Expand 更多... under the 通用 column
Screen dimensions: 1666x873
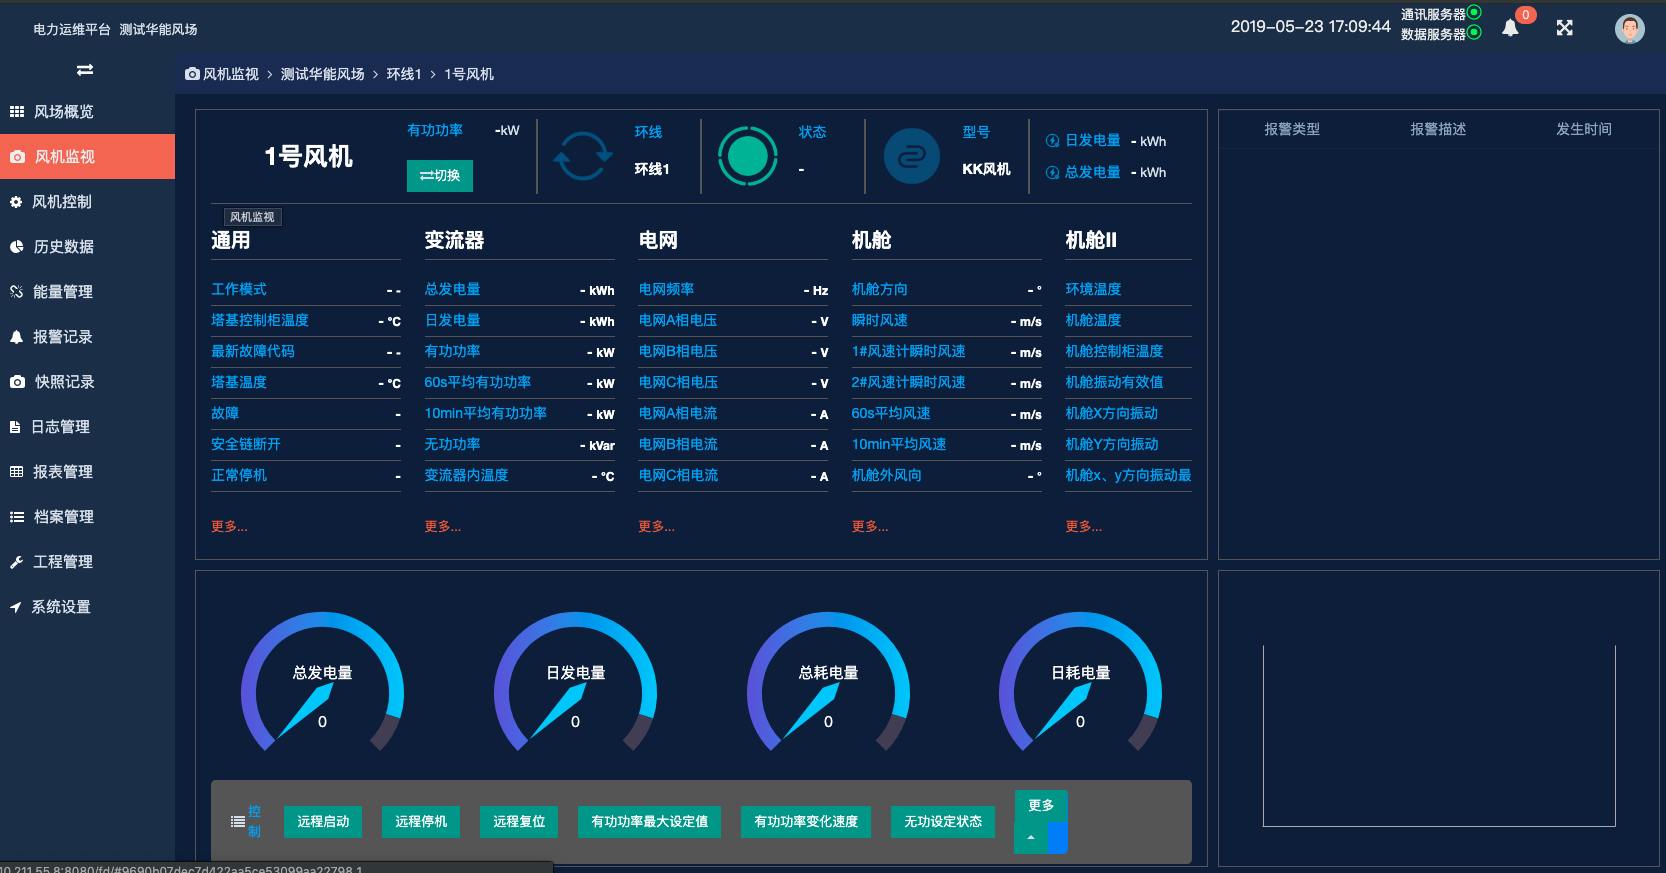(x=229, y=526)
